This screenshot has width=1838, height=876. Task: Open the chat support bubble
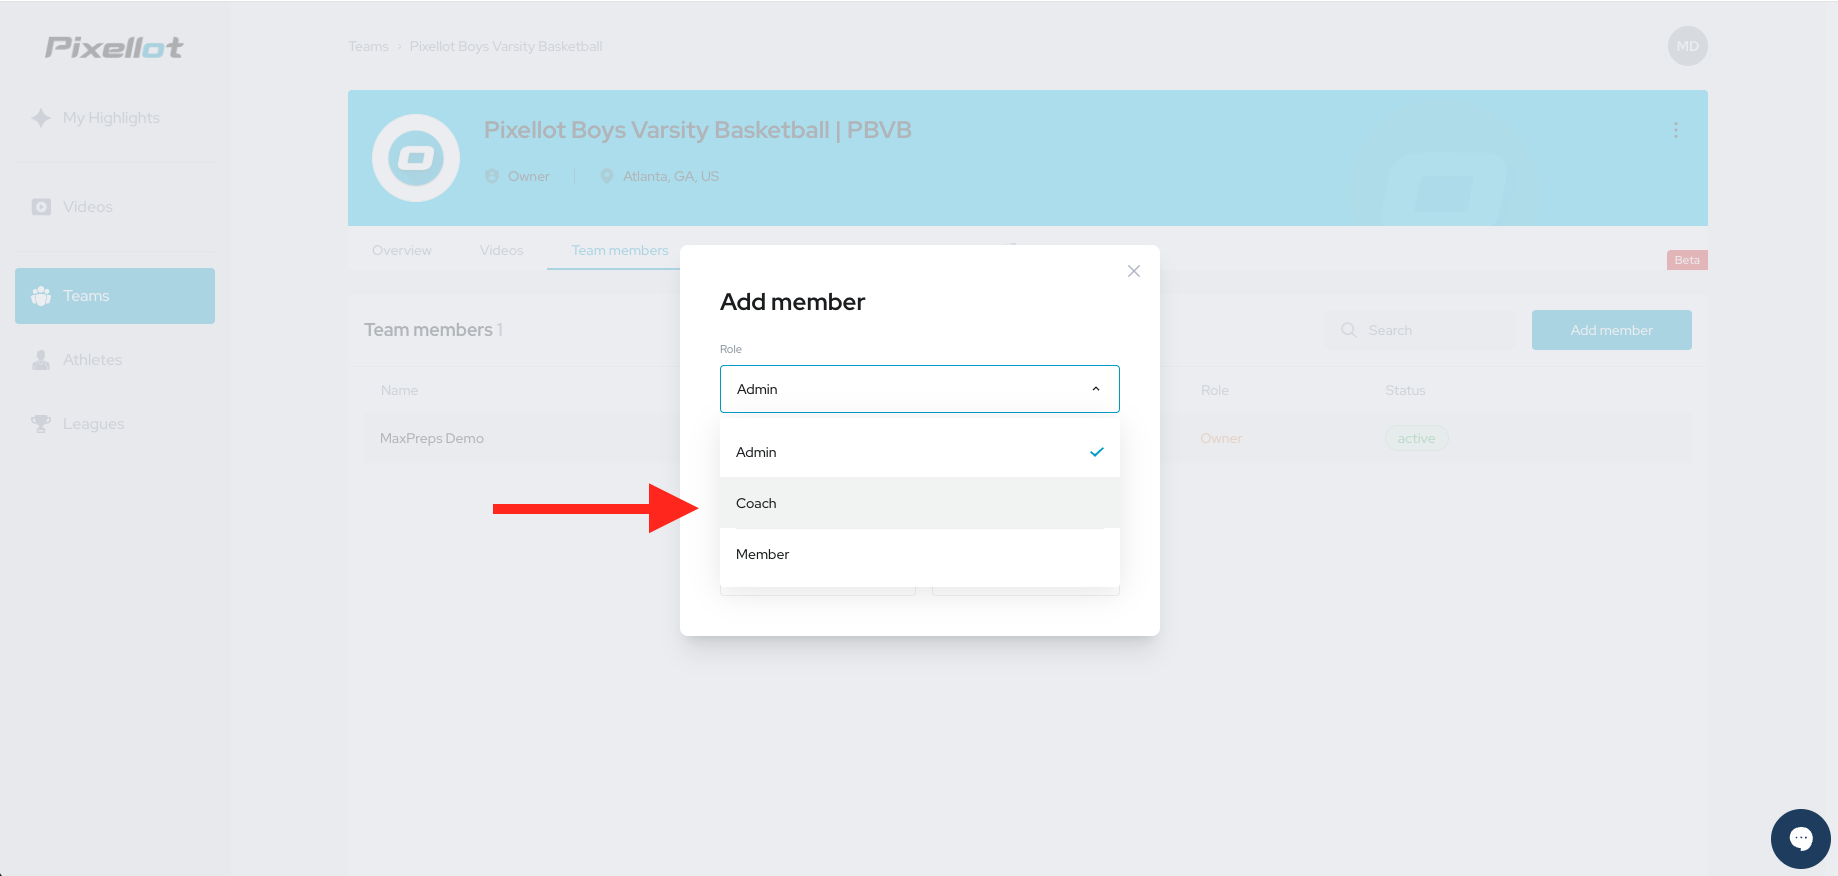click(x=1801, y=839)
